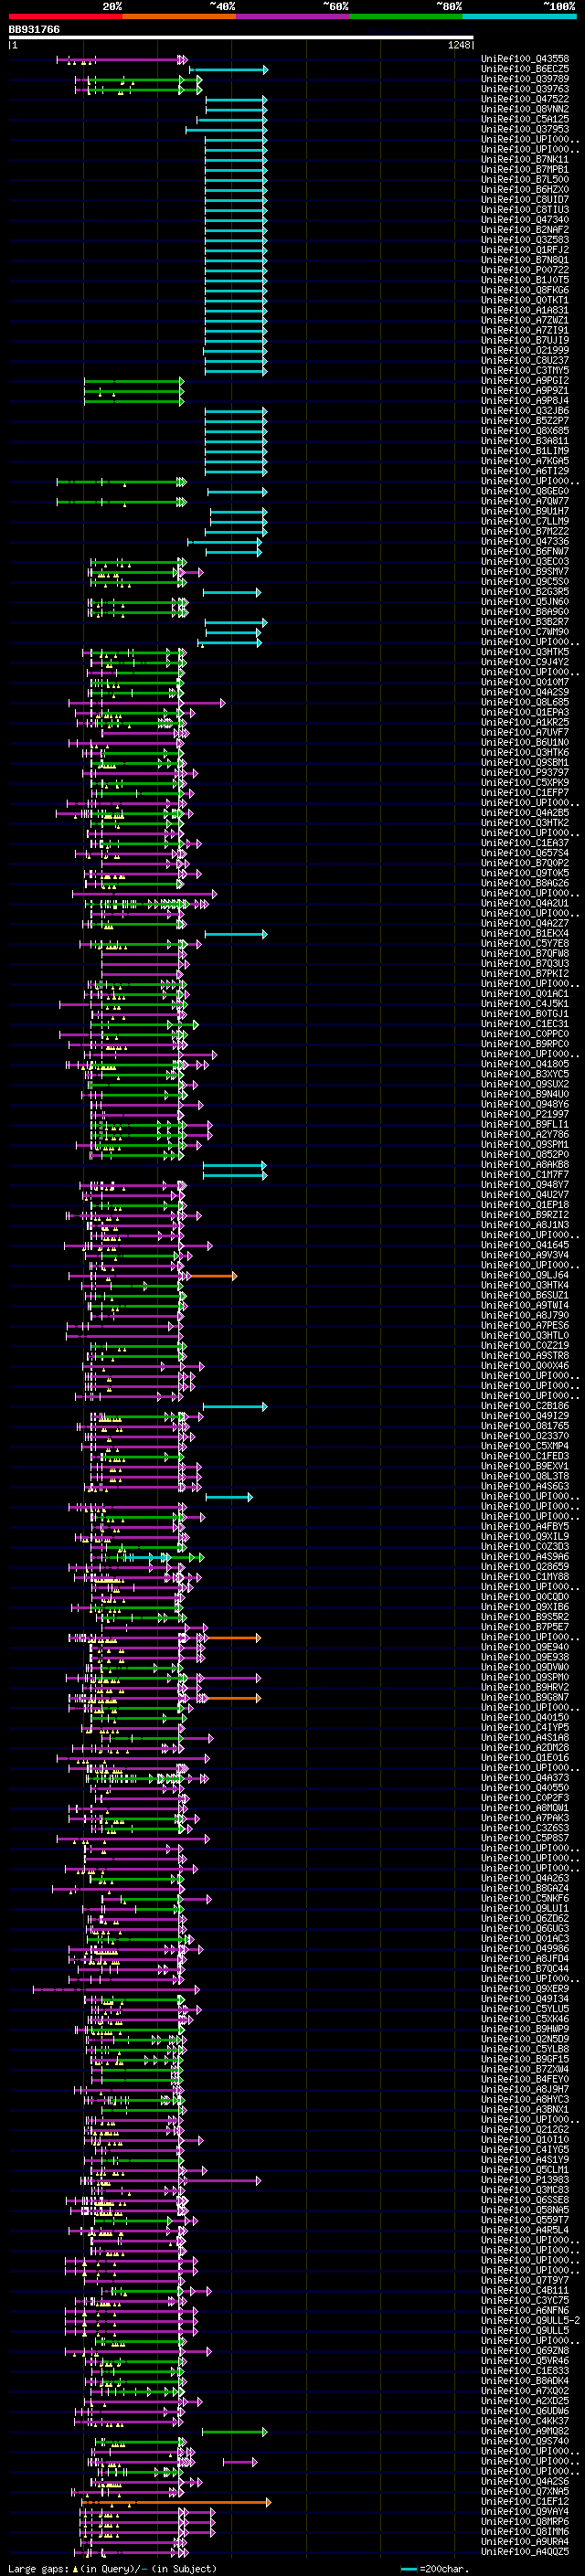Select hit label UniRef100_Q0TKT1
This screenshot has width=585, height=2576.
click(x=525, y=300)
